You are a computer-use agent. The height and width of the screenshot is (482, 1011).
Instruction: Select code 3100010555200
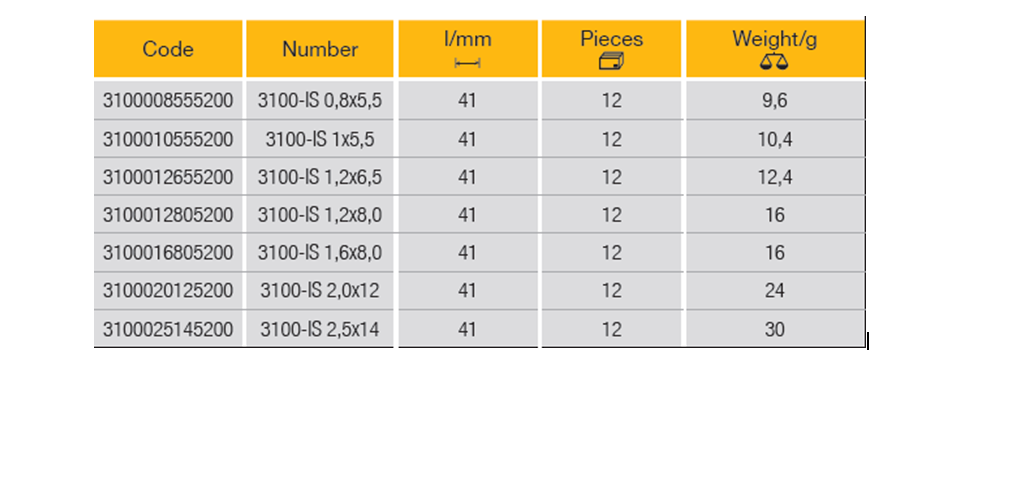point(168,139)
